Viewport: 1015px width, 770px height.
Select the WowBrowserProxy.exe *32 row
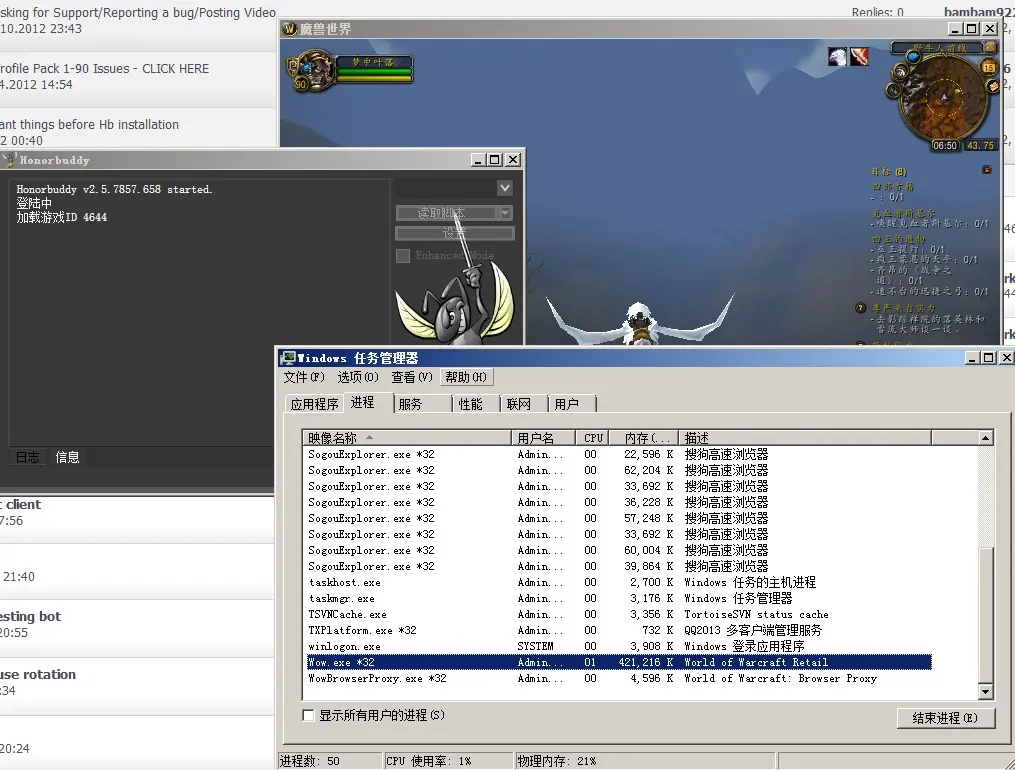point(619,679)
